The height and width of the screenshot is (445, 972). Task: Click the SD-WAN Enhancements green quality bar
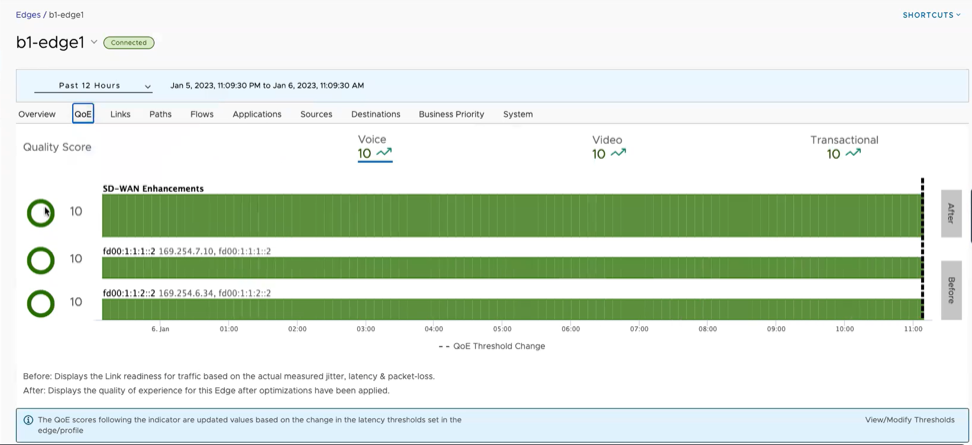(510, 216)
